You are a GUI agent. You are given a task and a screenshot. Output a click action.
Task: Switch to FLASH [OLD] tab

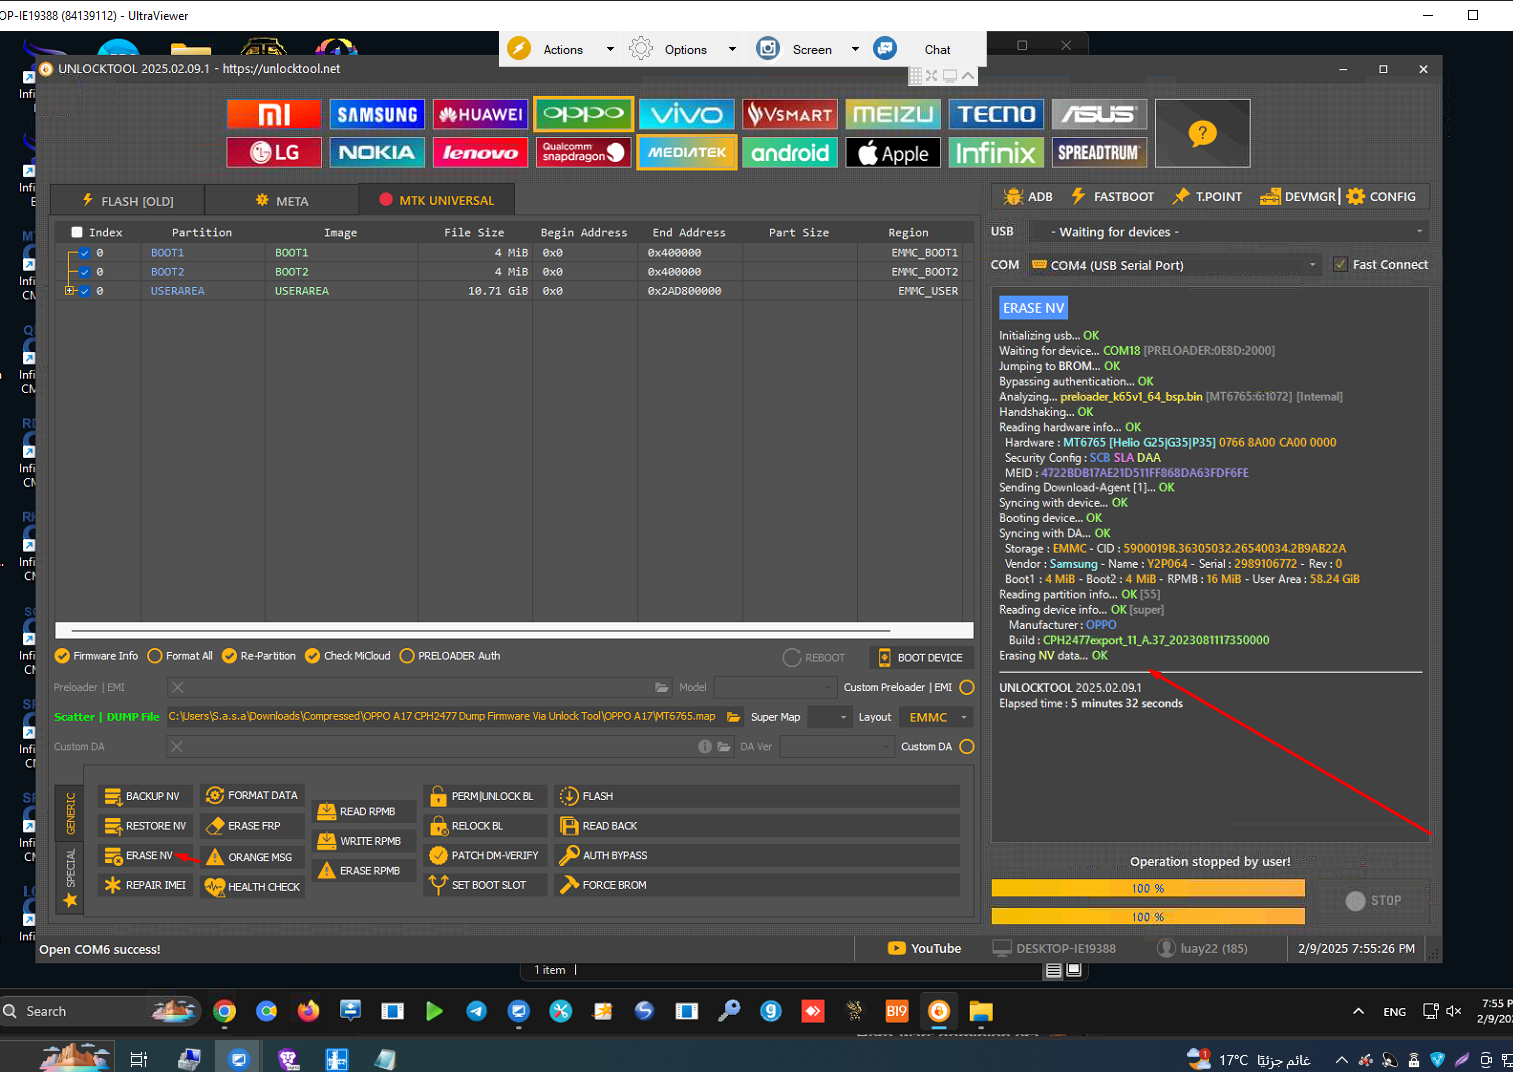[127, 201]
